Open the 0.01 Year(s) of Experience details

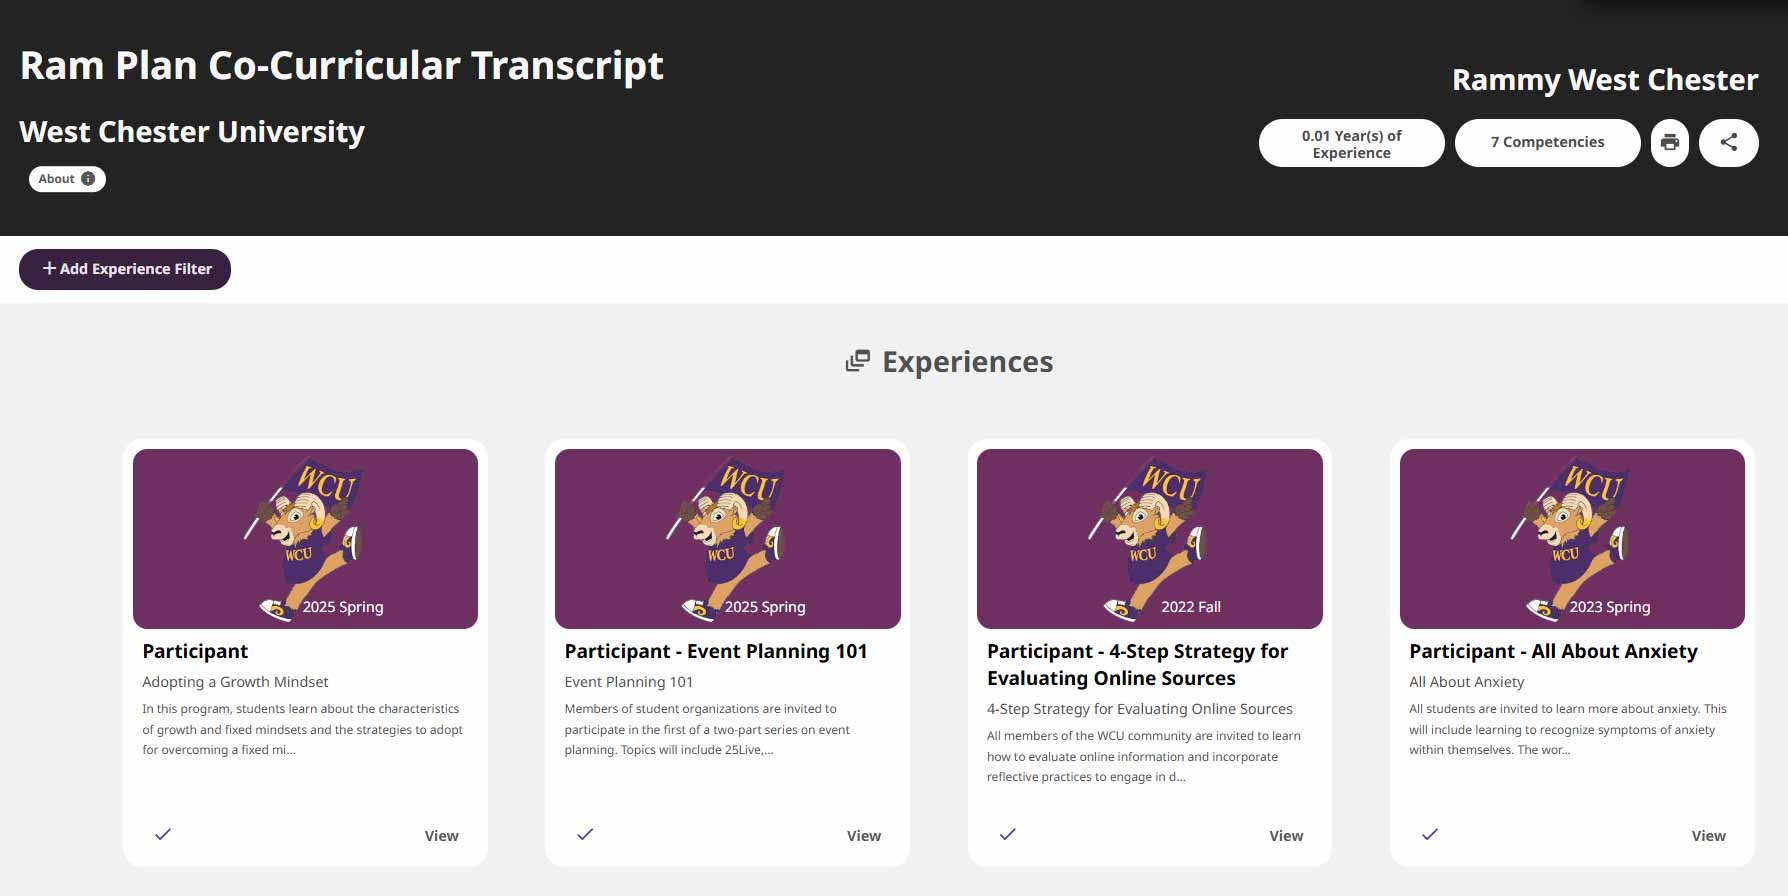[1351, 143]
